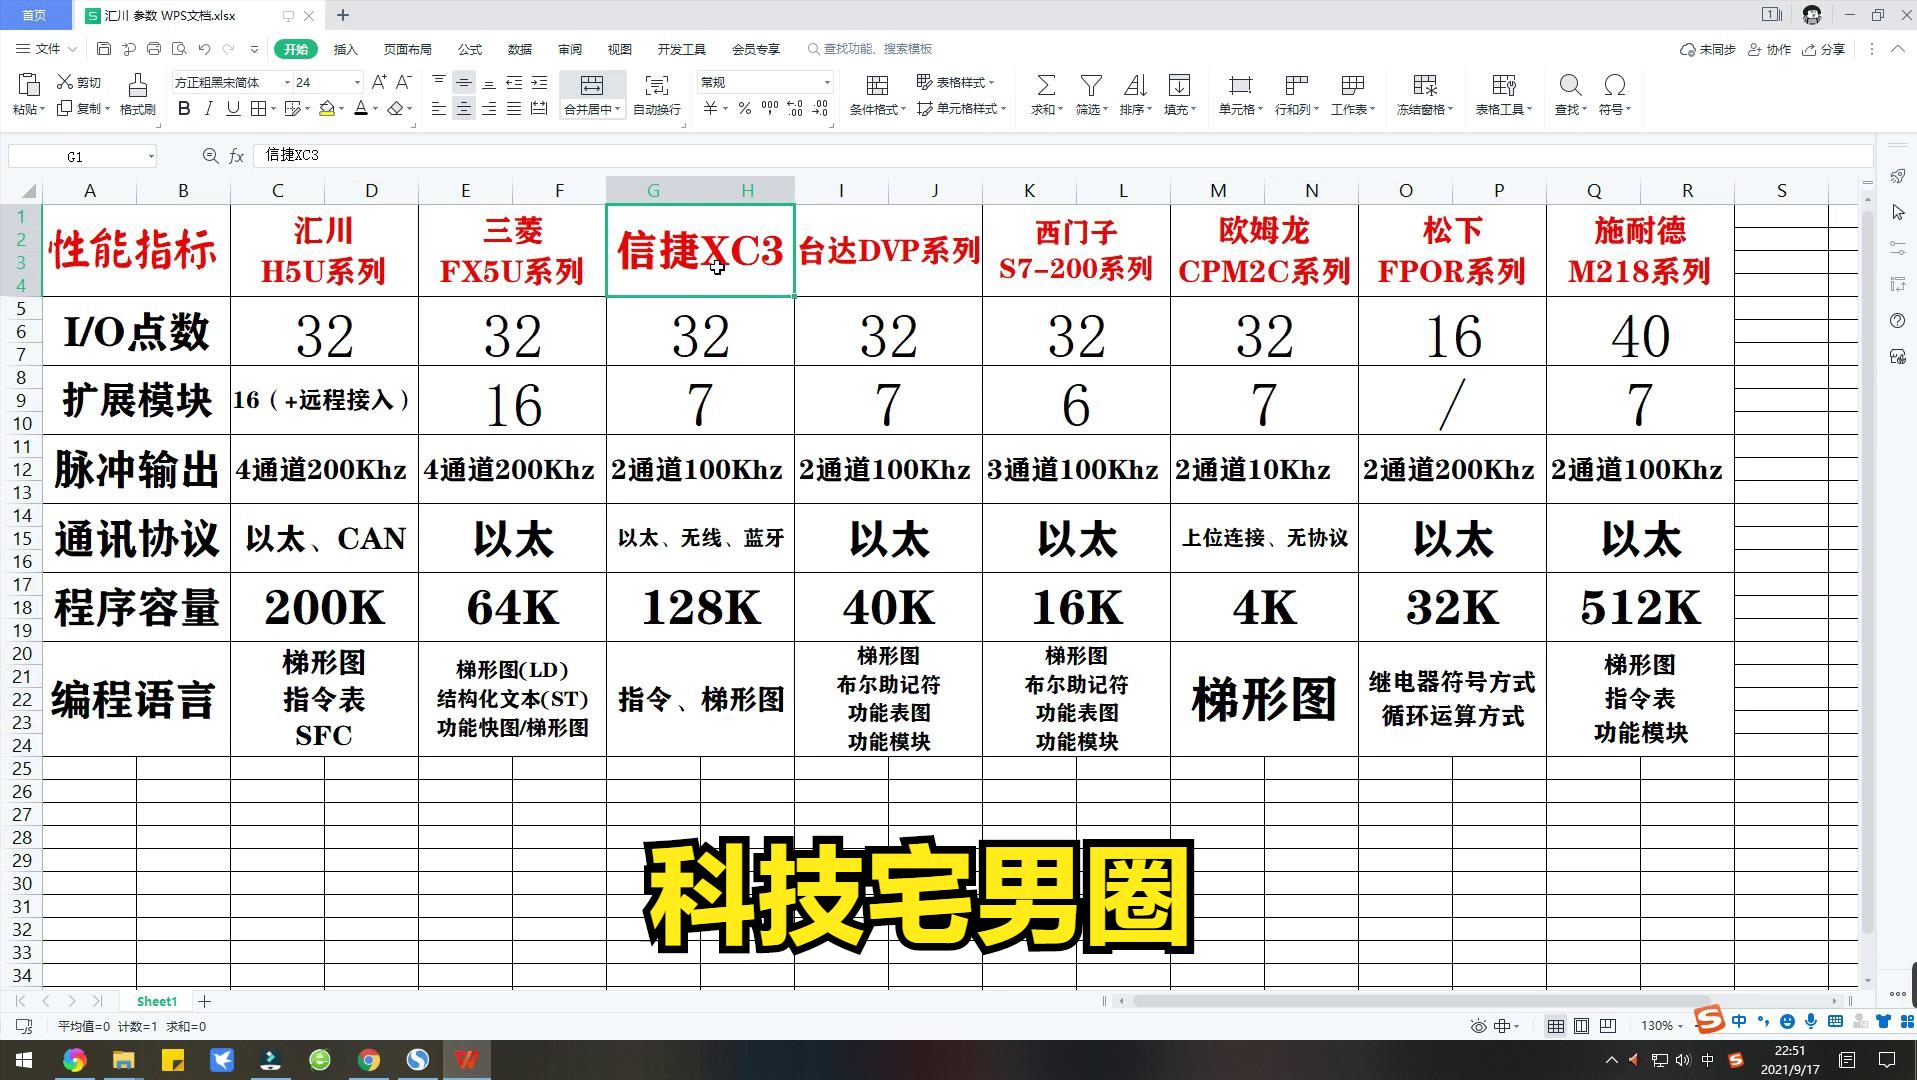Open the fill color swatch
The image size is (1917, 1080).
click(327, 109)
